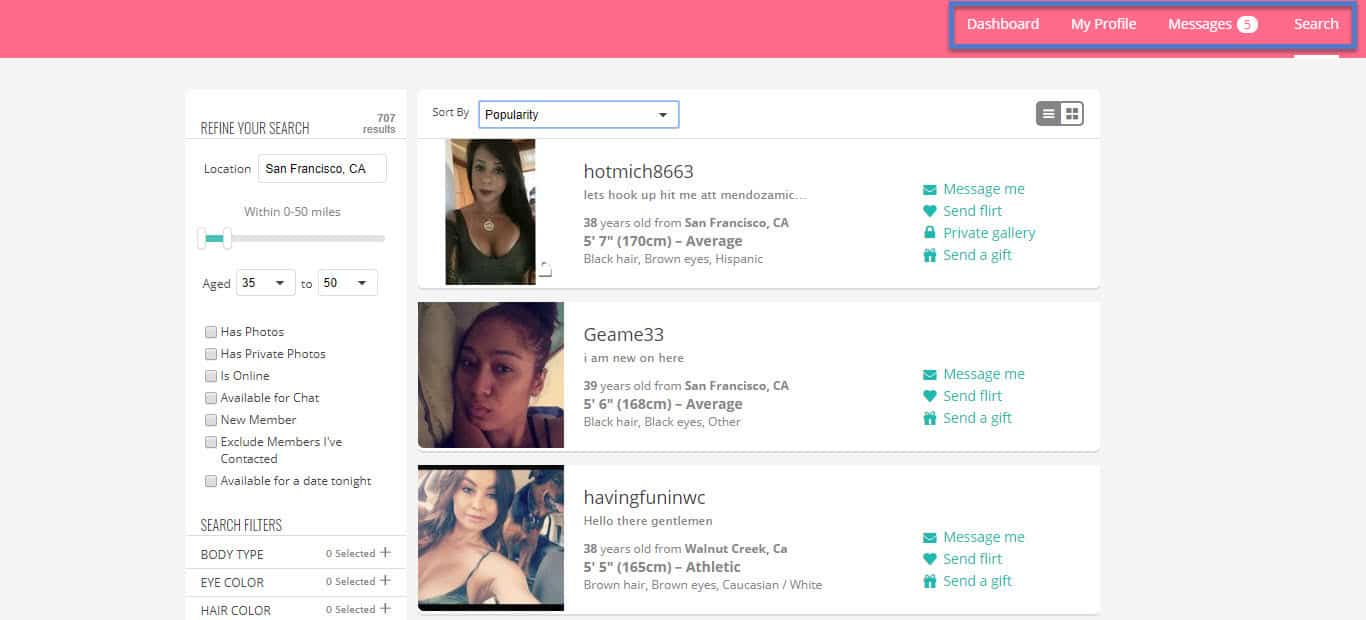Click envelope icon beside hotmich8663 Message me
The width and height of the screenshot is (1366, 620).
click(x=930, y=189)
